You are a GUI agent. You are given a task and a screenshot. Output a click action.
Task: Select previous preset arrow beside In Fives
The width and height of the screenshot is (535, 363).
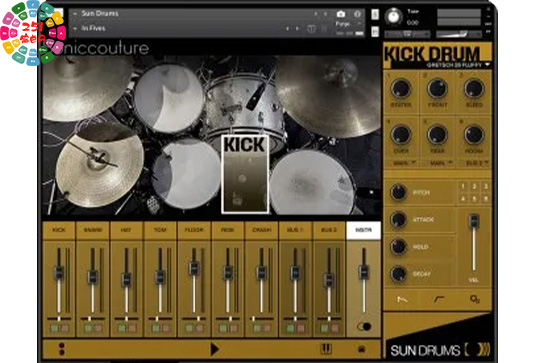[x=287, y=29]
